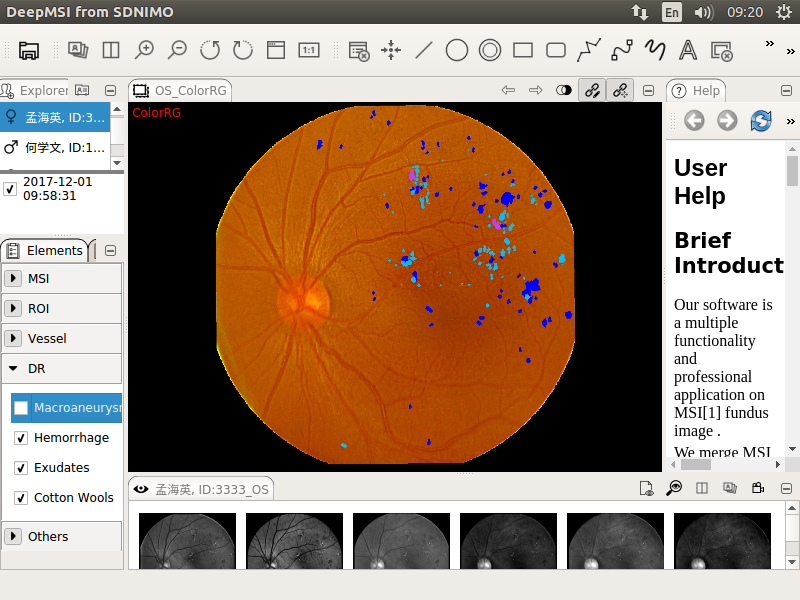Uncheck the Hemorrhage checkbox
Viewport: 800px width, 600px height.
pyautogui.click(x=21, y=438)
